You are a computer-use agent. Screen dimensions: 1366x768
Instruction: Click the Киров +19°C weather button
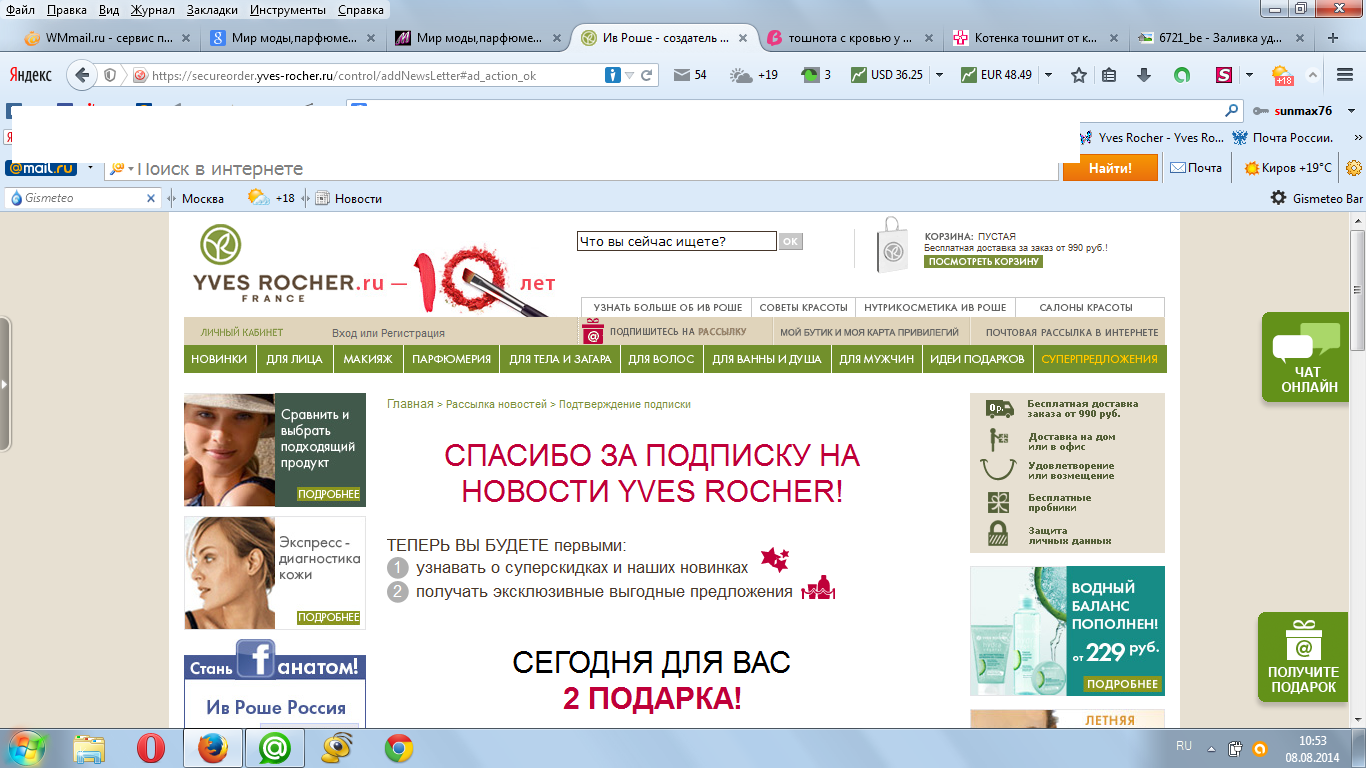(1288, 168)
